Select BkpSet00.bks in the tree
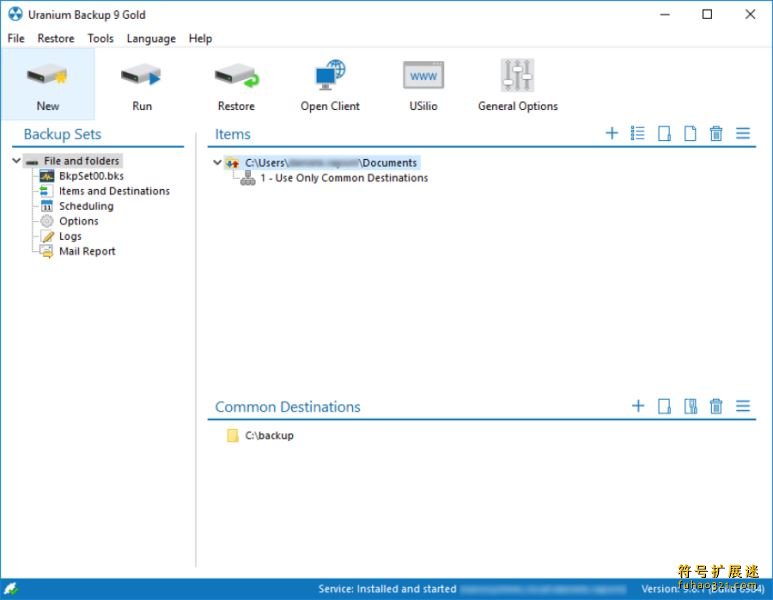 pyautogui.click(x=91, y=176)
